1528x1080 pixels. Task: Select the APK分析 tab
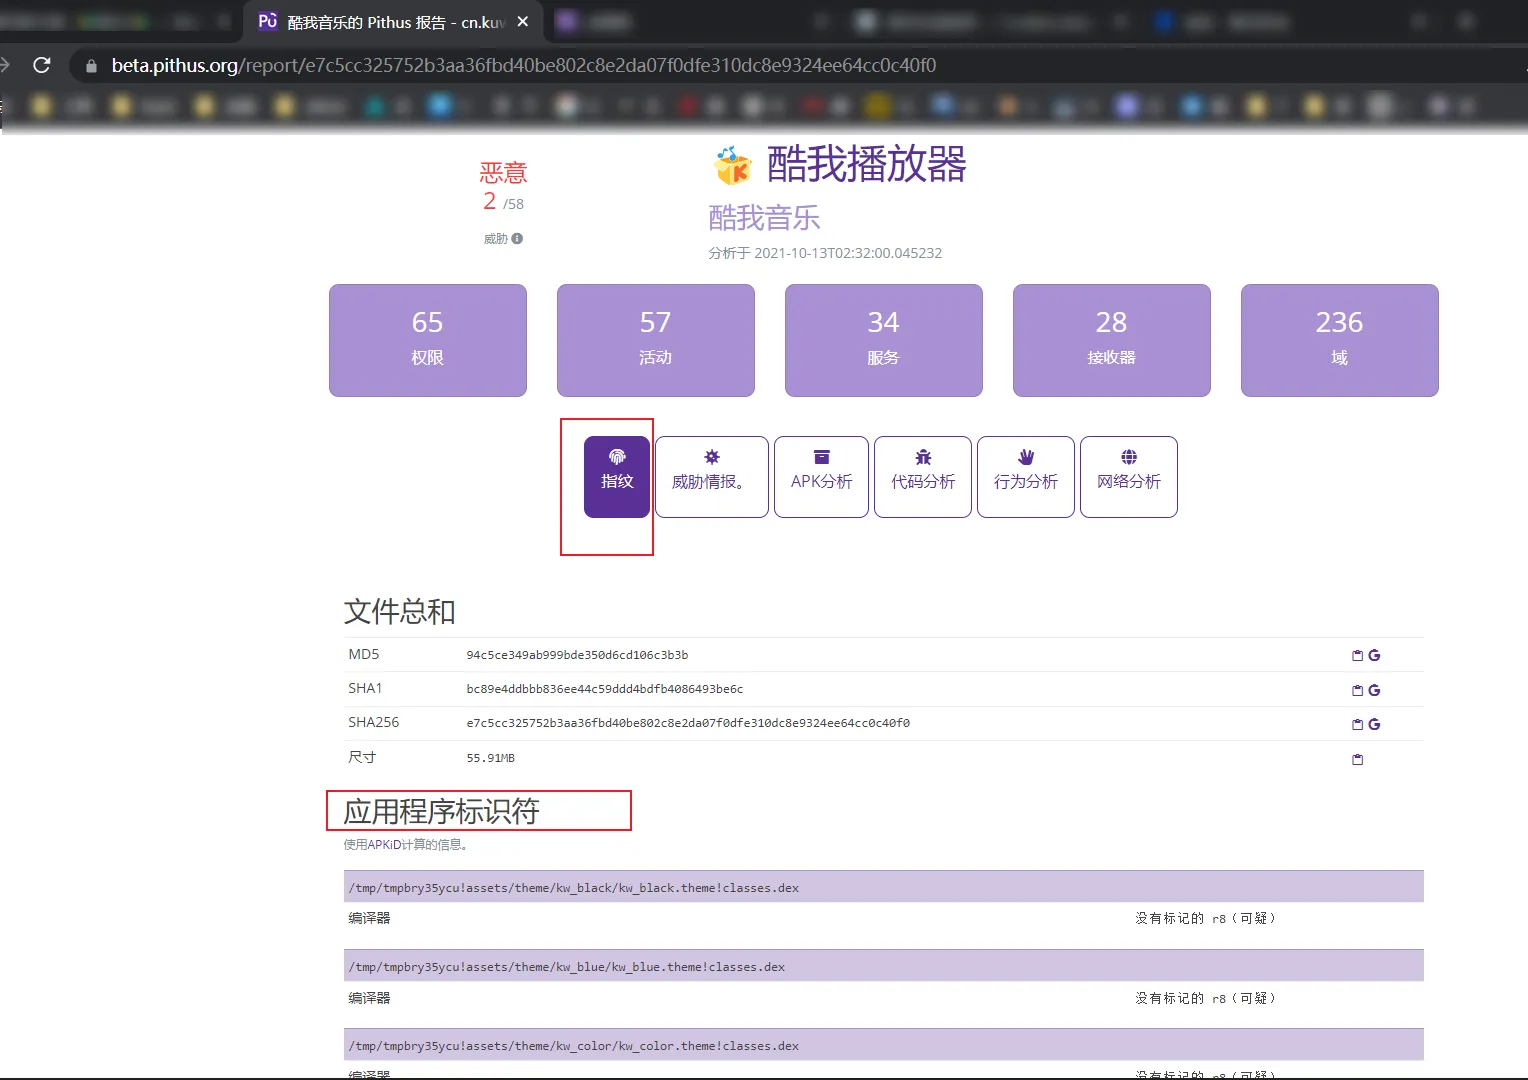coord(821,476)
